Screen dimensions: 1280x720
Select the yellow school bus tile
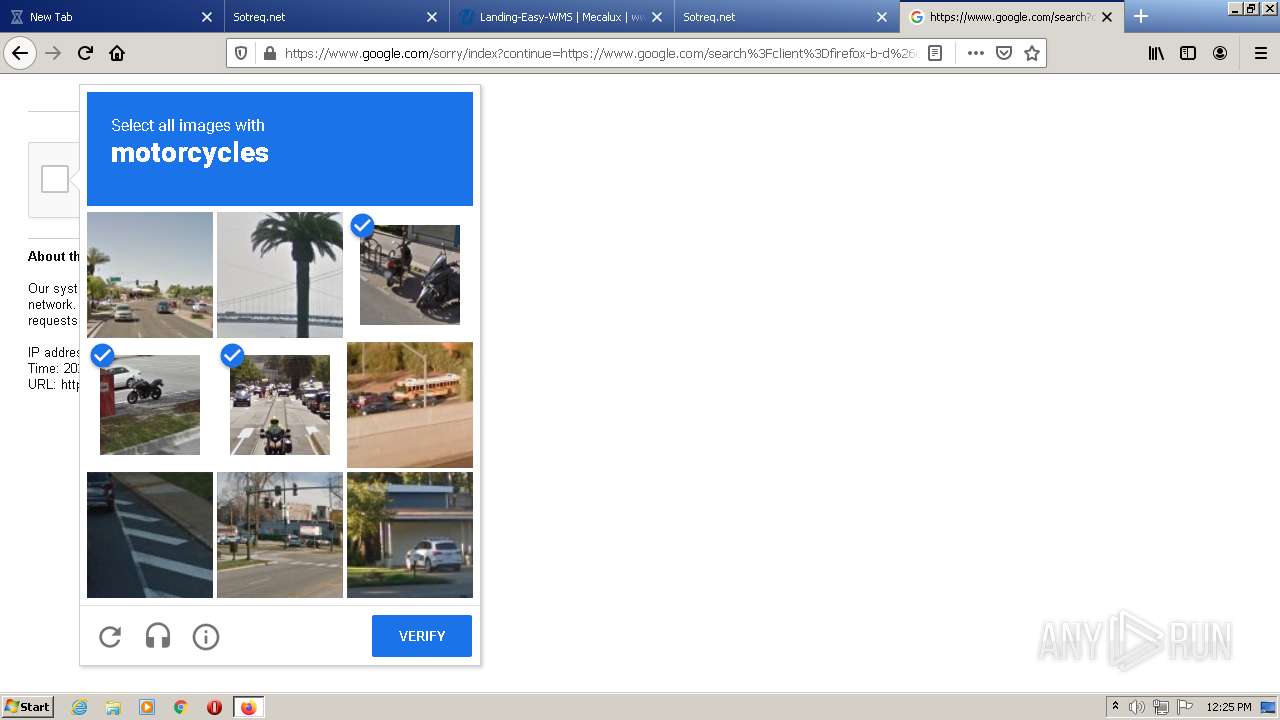(x=410, y=405)
